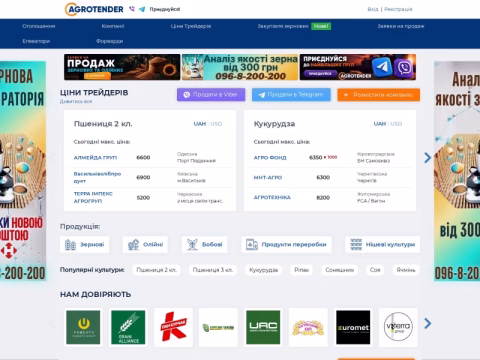Screen dimensions: 480x360
Task: Select the Пшениця 3 кл. popular tag
Action: (x=213, y=270)
